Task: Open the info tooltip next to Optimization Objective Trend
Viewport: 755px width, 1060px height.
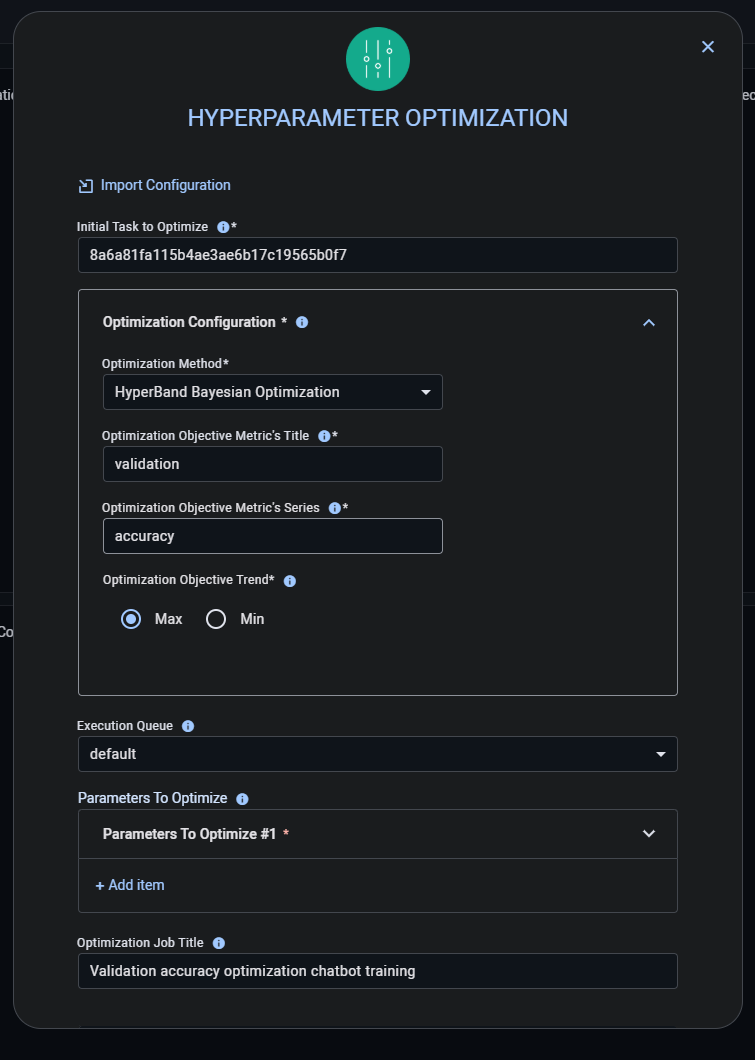Action: [x=289, y=580]
